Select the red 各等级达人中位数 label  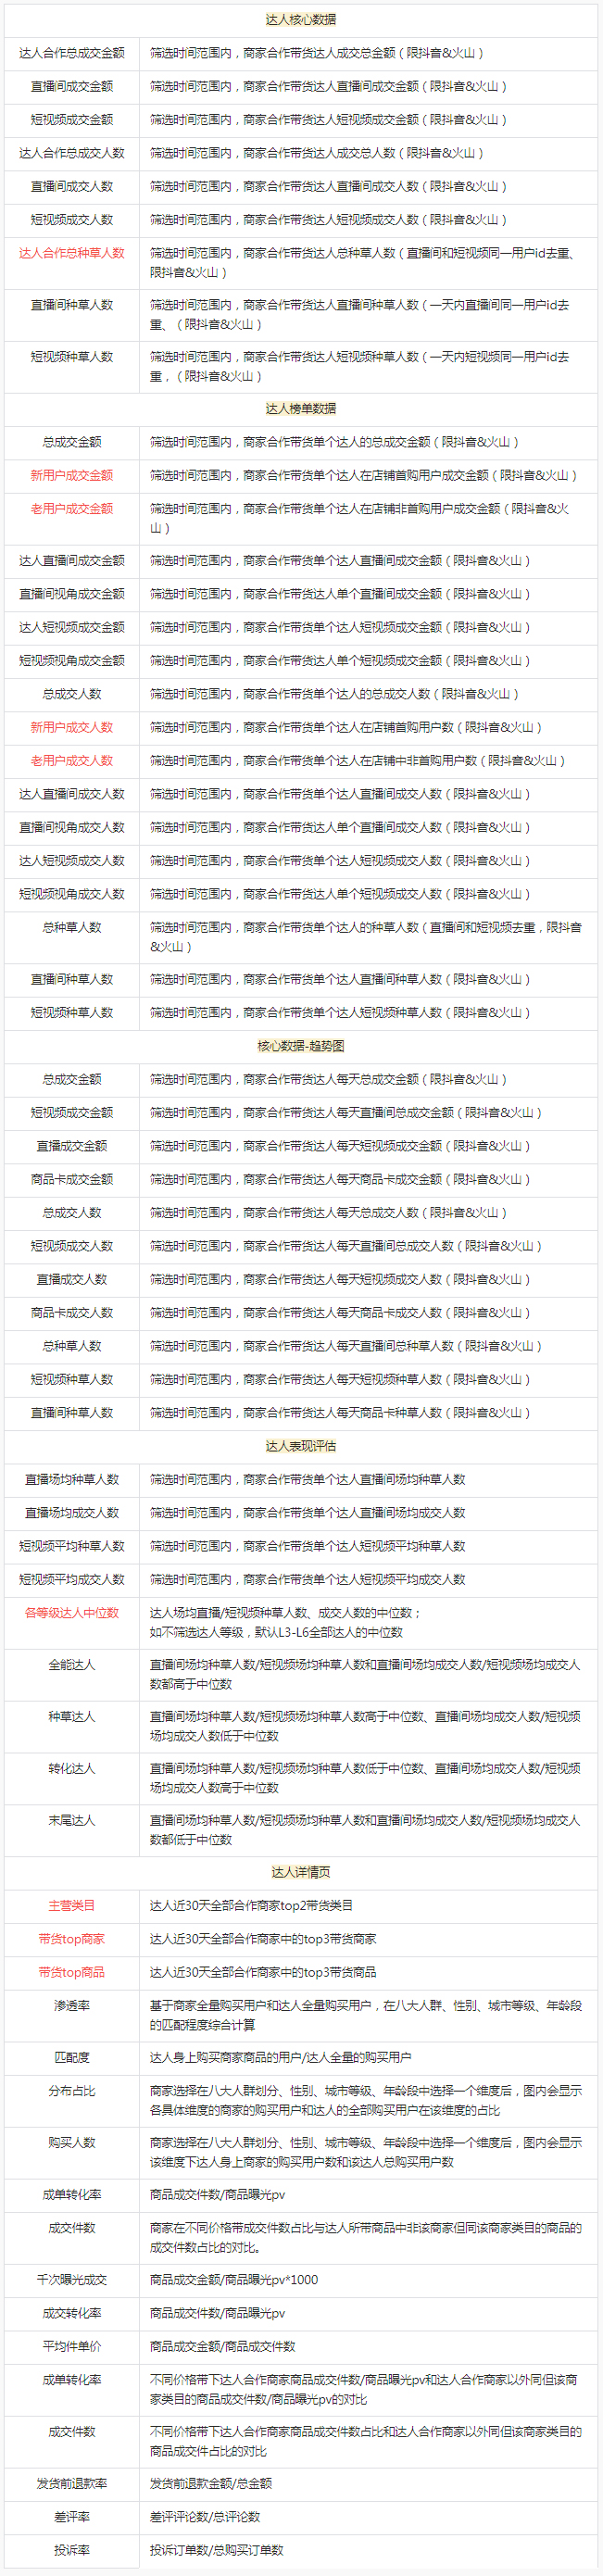(x=72, y=1612)
